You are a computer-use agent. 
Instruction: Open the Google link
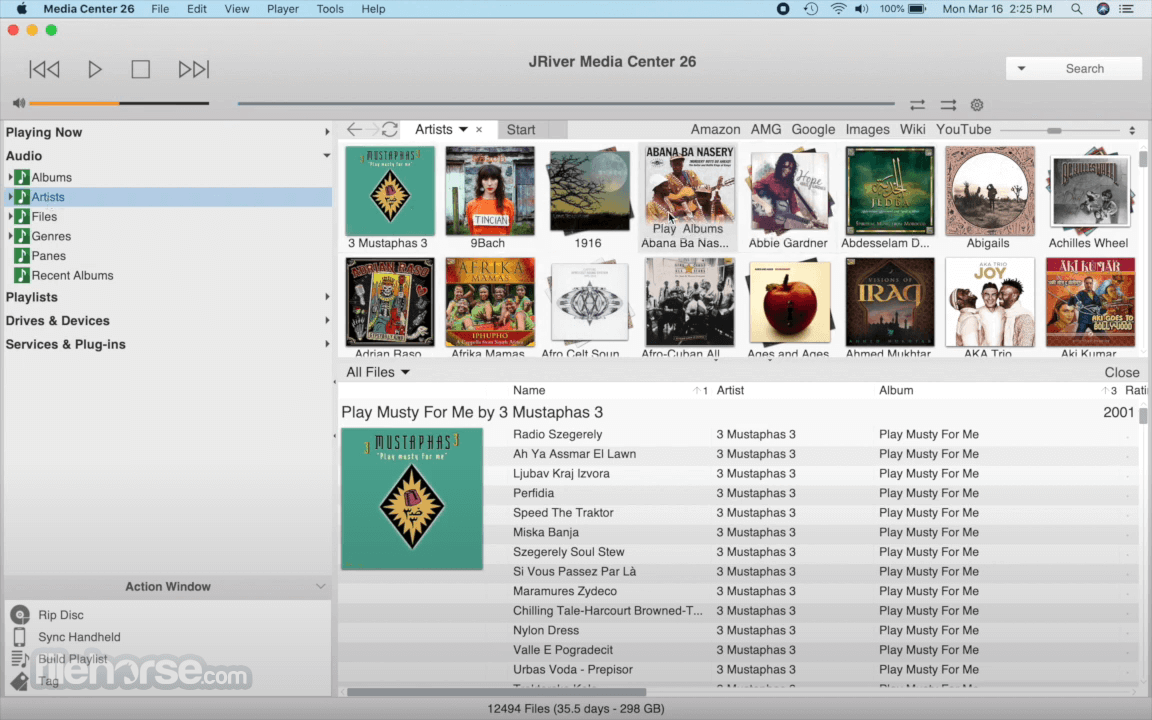(x=813, y=129)
